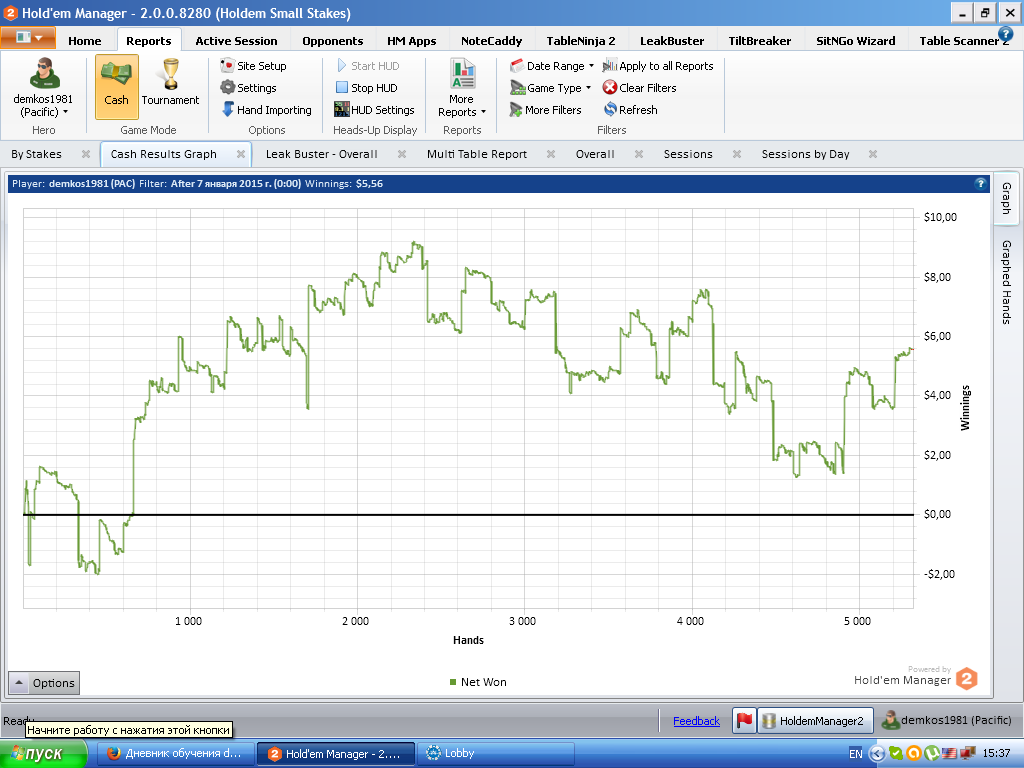
Task: Open the network connection tray icon
Action: click(967, 753)
